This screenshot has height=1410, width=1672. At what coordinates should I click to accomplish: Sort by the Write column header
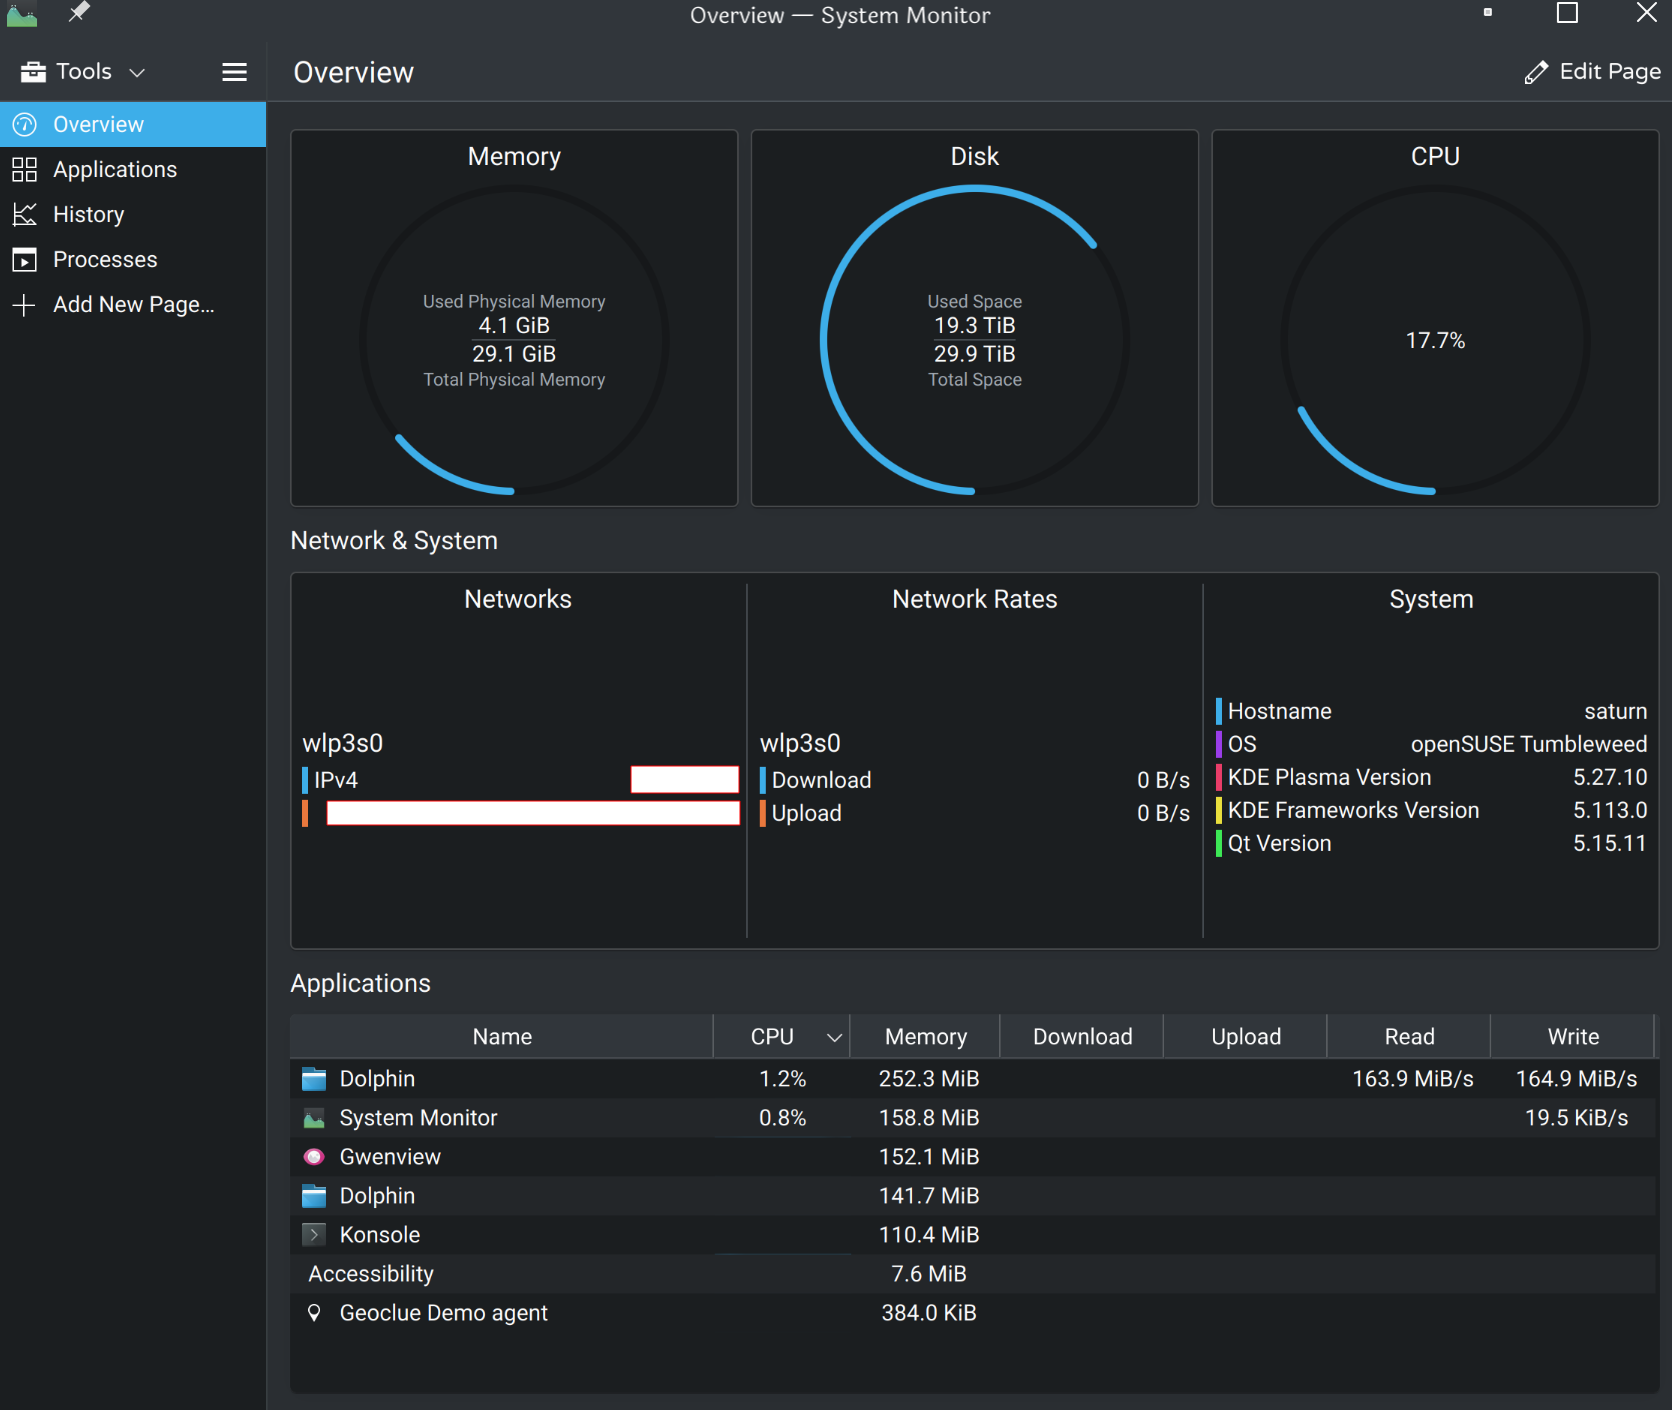1573,1037
